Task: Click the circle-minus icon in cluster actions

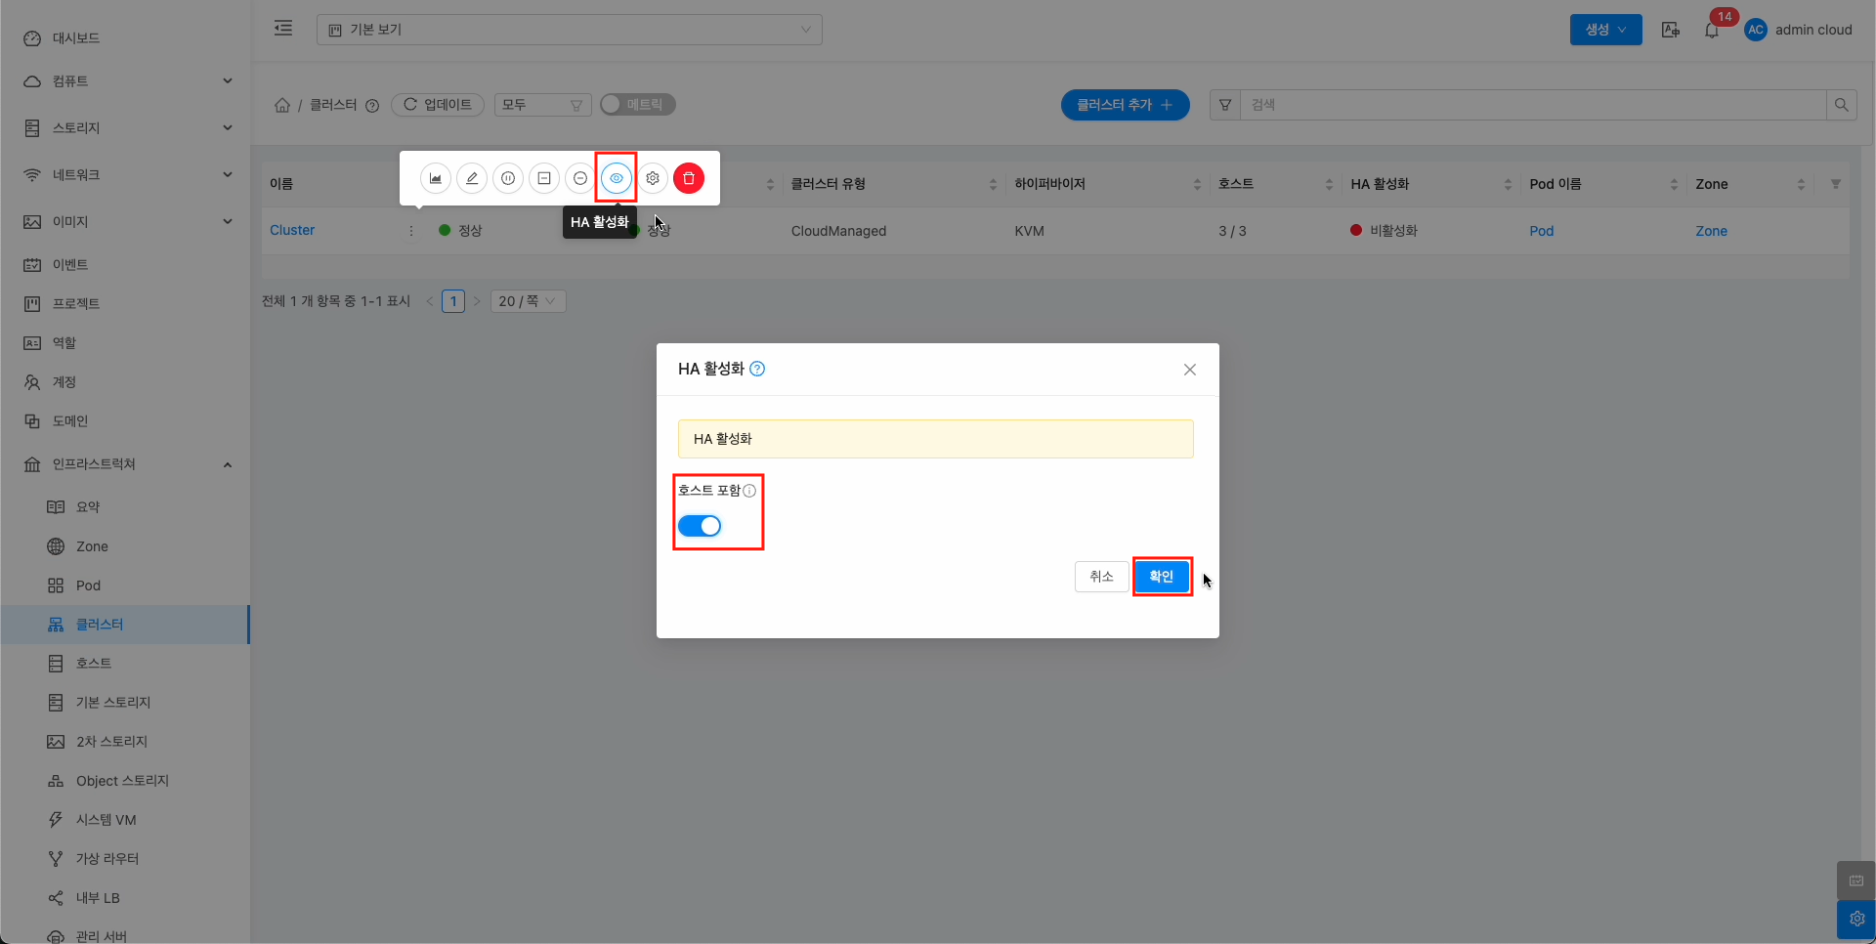Action: click(x=580, y=178)
